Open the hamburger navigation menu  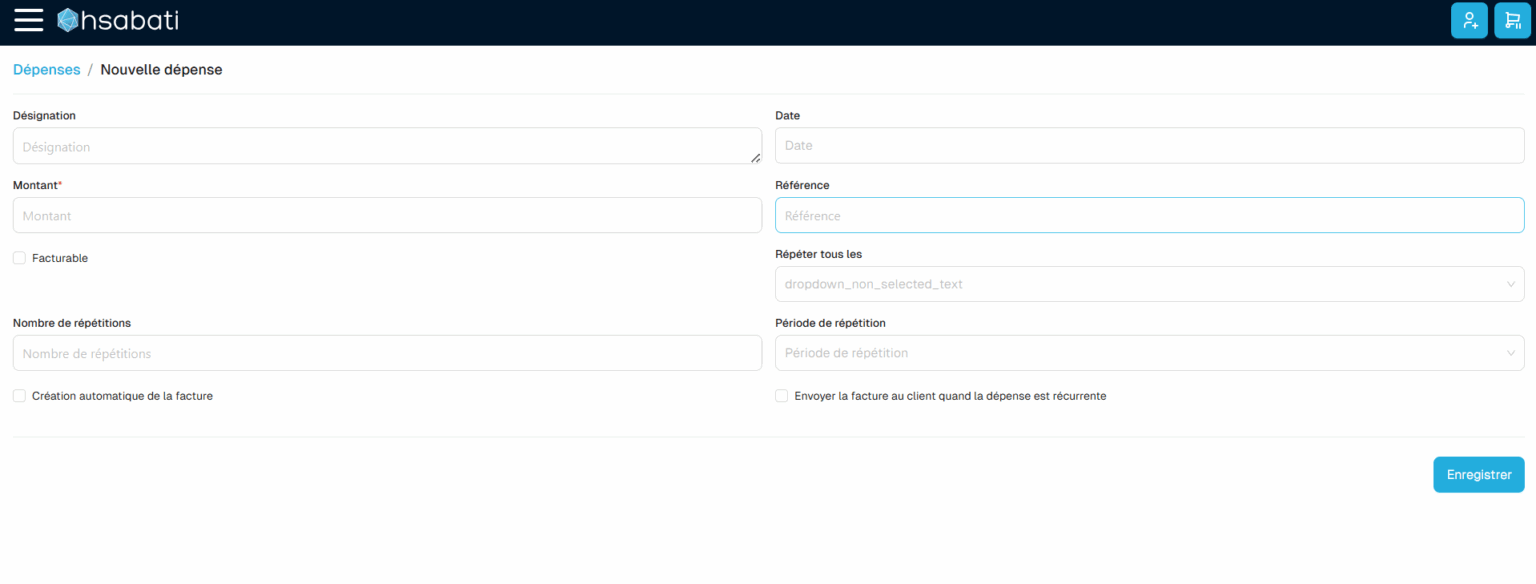point(28,20)
